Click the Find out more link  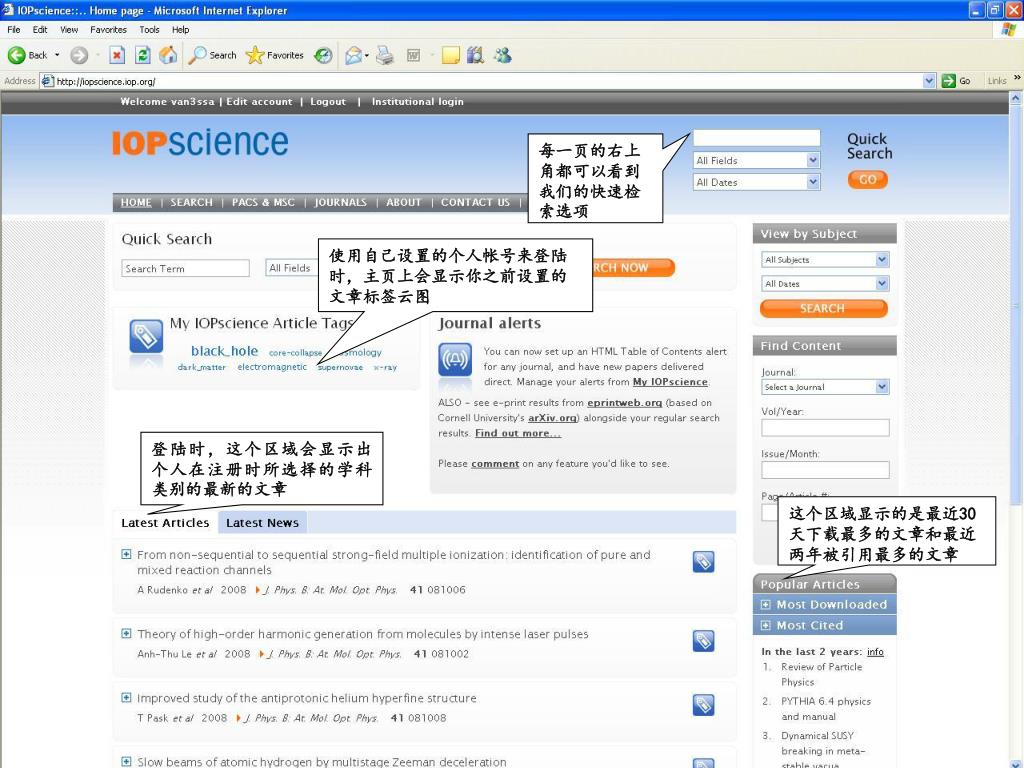click(x=517, y=433)
